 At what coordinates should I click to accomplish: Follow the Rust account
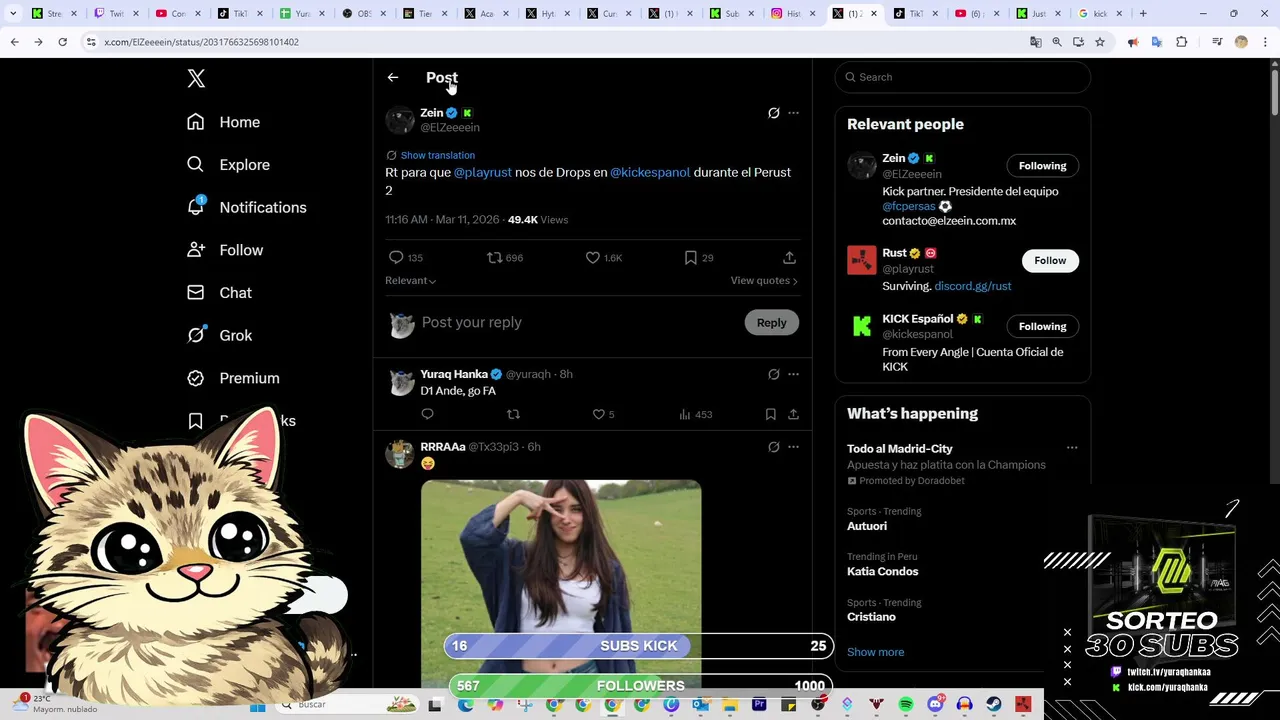(1050, 261)
